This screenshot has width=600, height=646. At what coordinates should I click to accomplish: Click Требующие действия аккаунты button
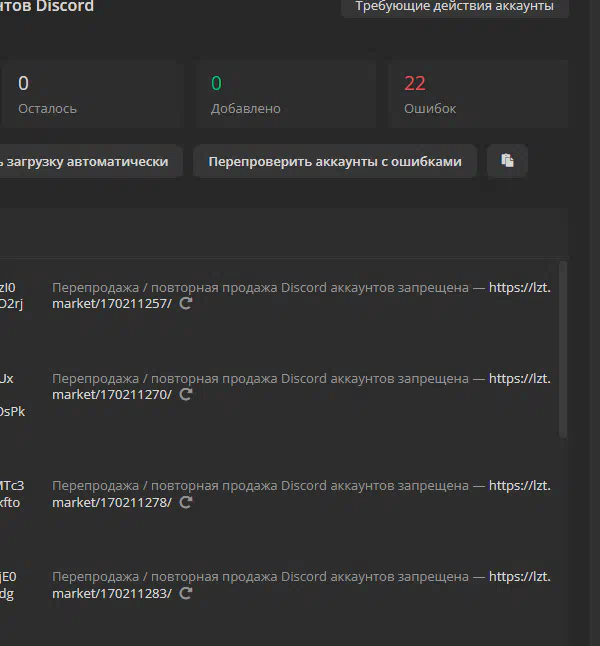click(x=455, y=6)
